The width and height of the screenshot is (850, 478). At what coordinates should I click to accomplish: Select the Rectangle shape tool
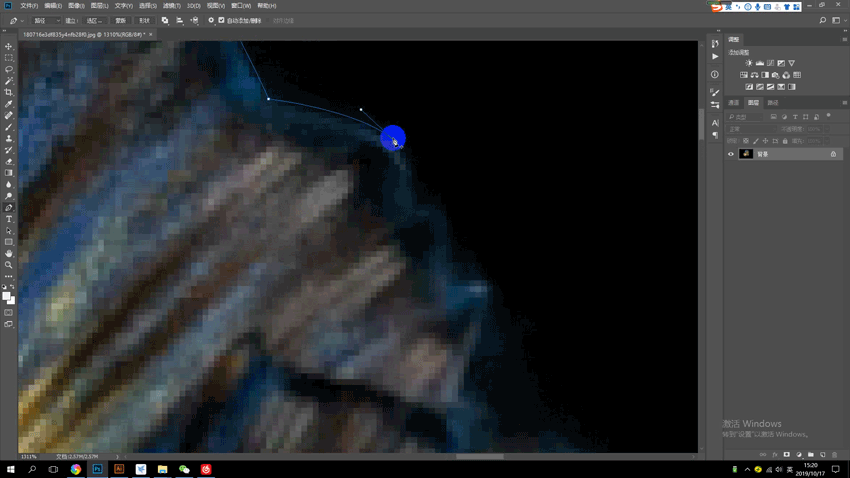pos(9,242)
